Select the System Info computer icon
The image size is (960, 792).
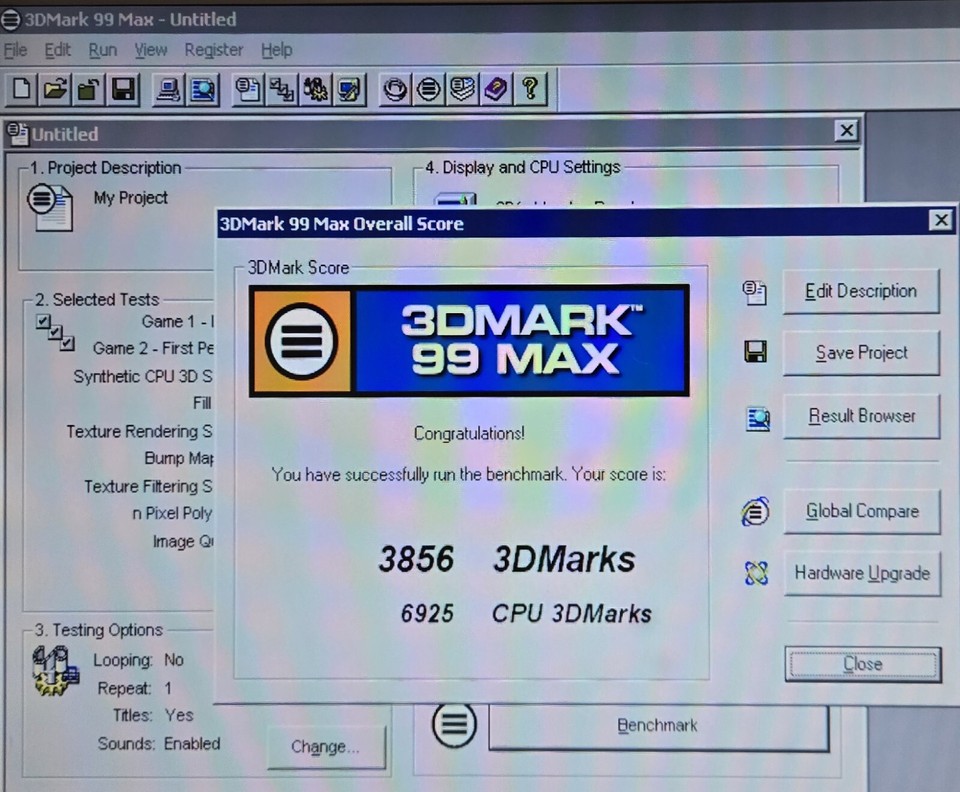coord(167,89)
